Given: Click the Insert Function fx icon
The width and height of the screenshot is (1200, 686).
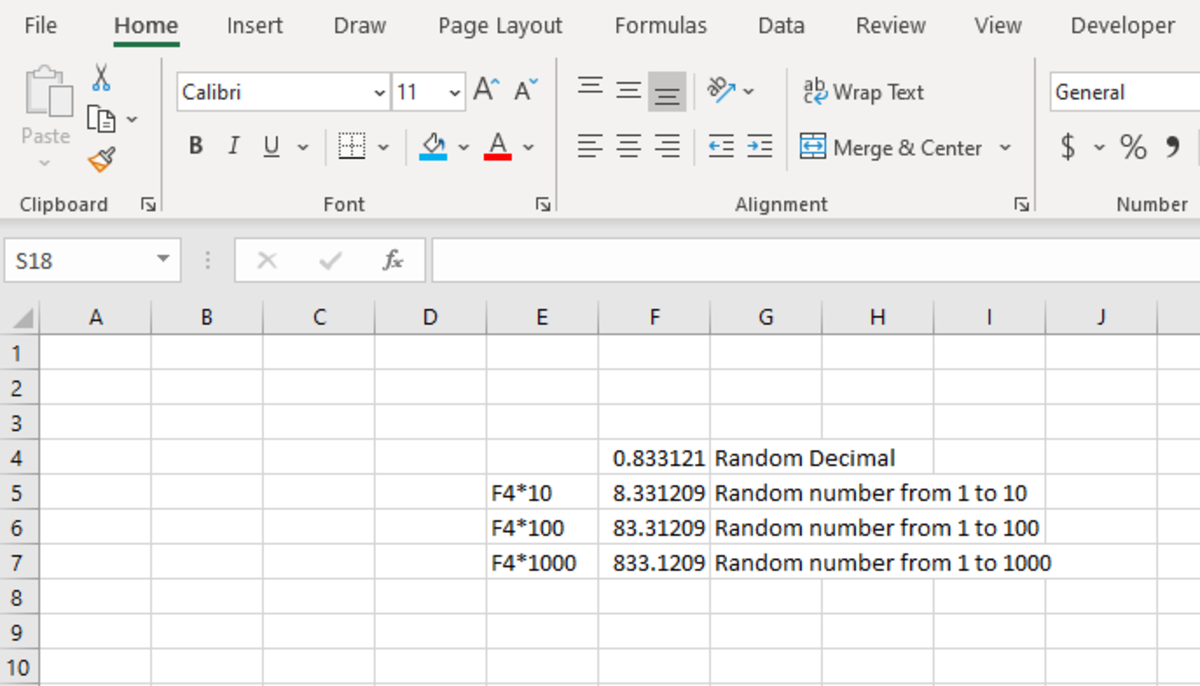Looking at the screenshot, I should tap(393, 261).
